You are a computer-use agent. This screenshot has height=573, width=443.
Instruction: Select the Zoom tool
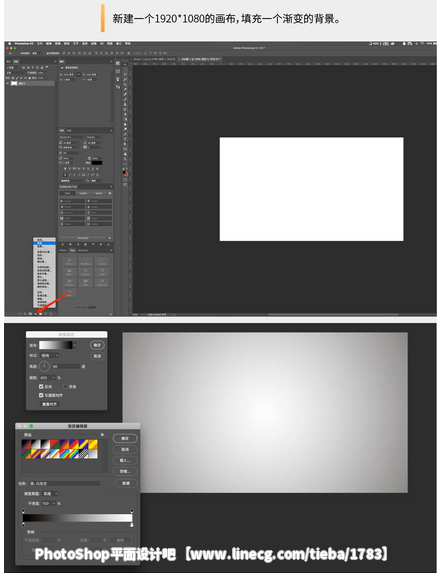click(125, 159)
